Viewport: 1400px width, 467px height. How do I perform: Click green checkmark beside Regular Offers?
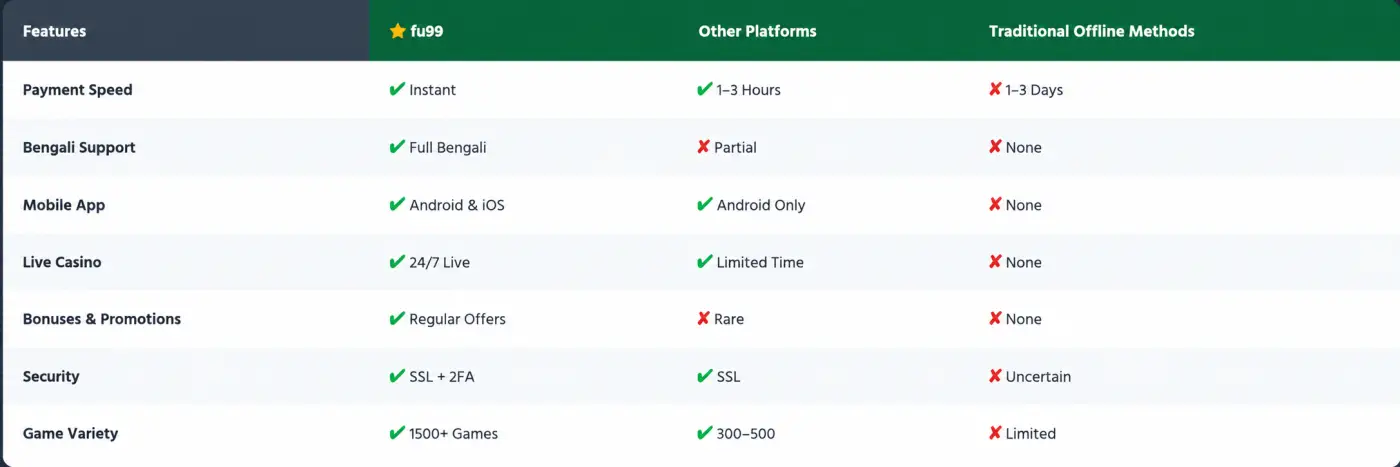[397, 319]
